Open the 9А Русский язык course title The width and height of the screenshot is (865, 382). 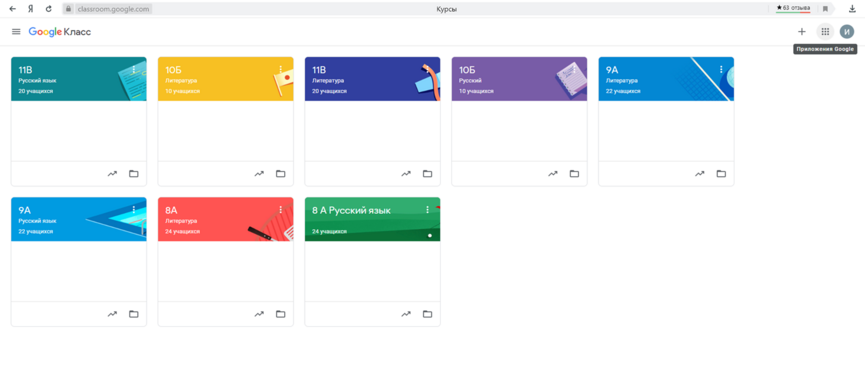coord(25,210)
